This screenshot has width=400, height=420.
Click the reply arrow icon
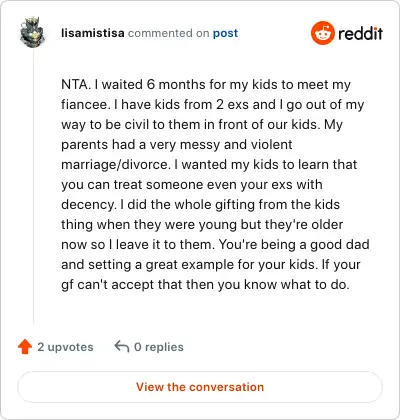pyautogui.click(x=122, y=346)
